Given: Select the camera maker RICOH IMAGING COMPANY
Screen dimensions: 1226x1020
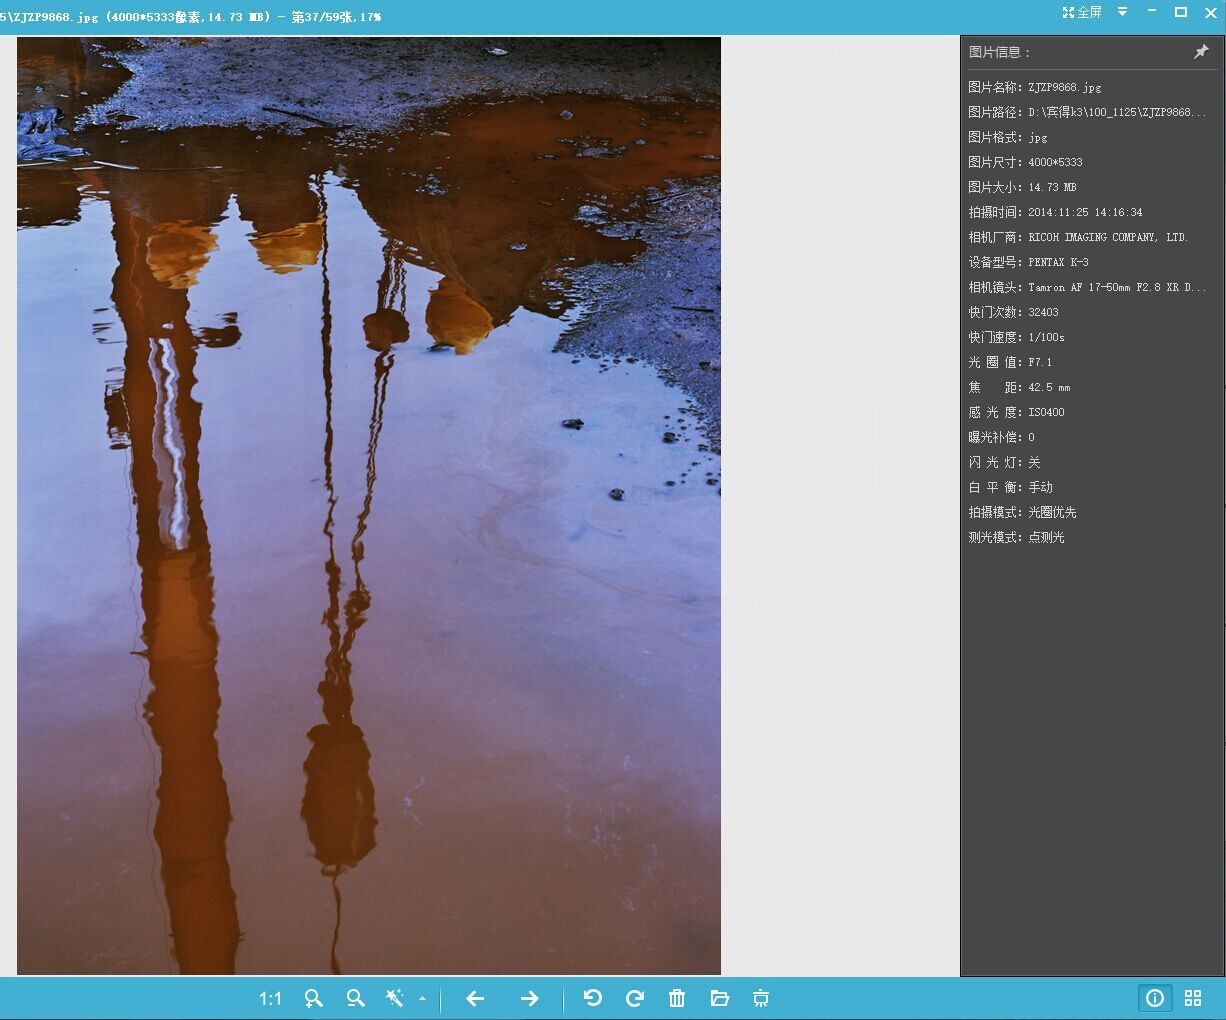Looking at the screenshot, I should coord(1108,237).
